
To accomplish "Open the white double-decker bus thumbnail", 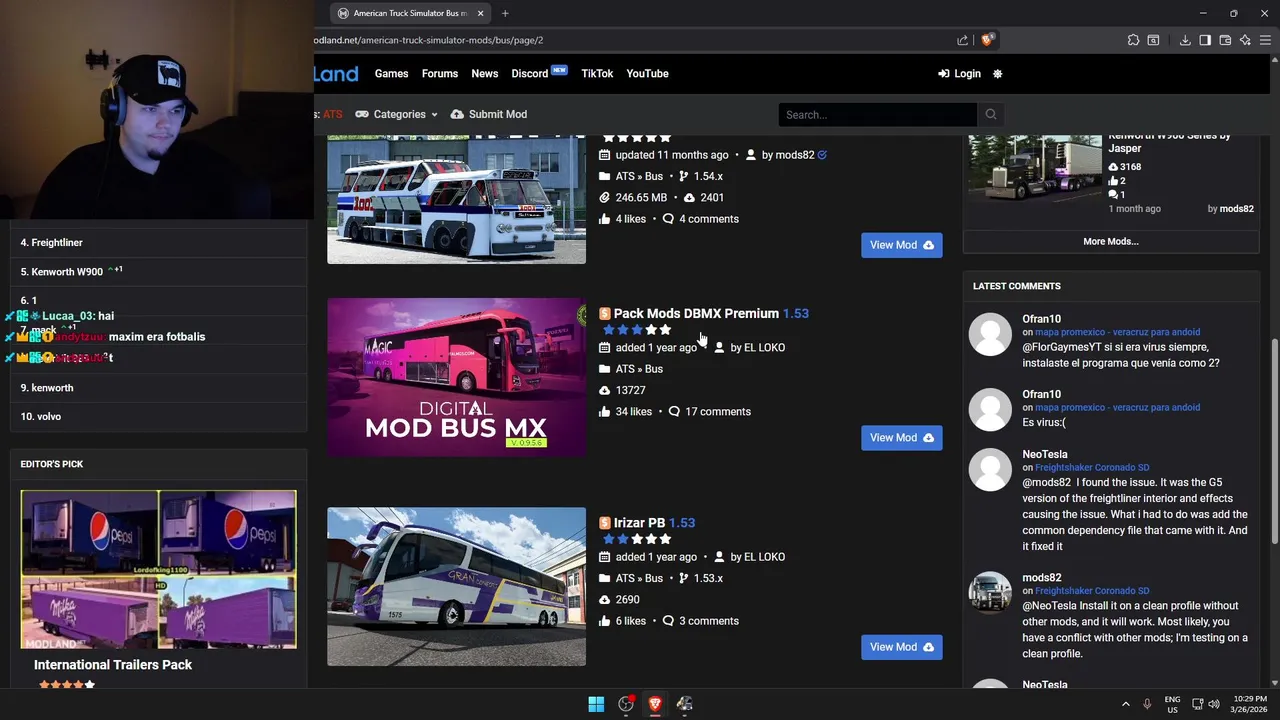I will click(456, 200).
